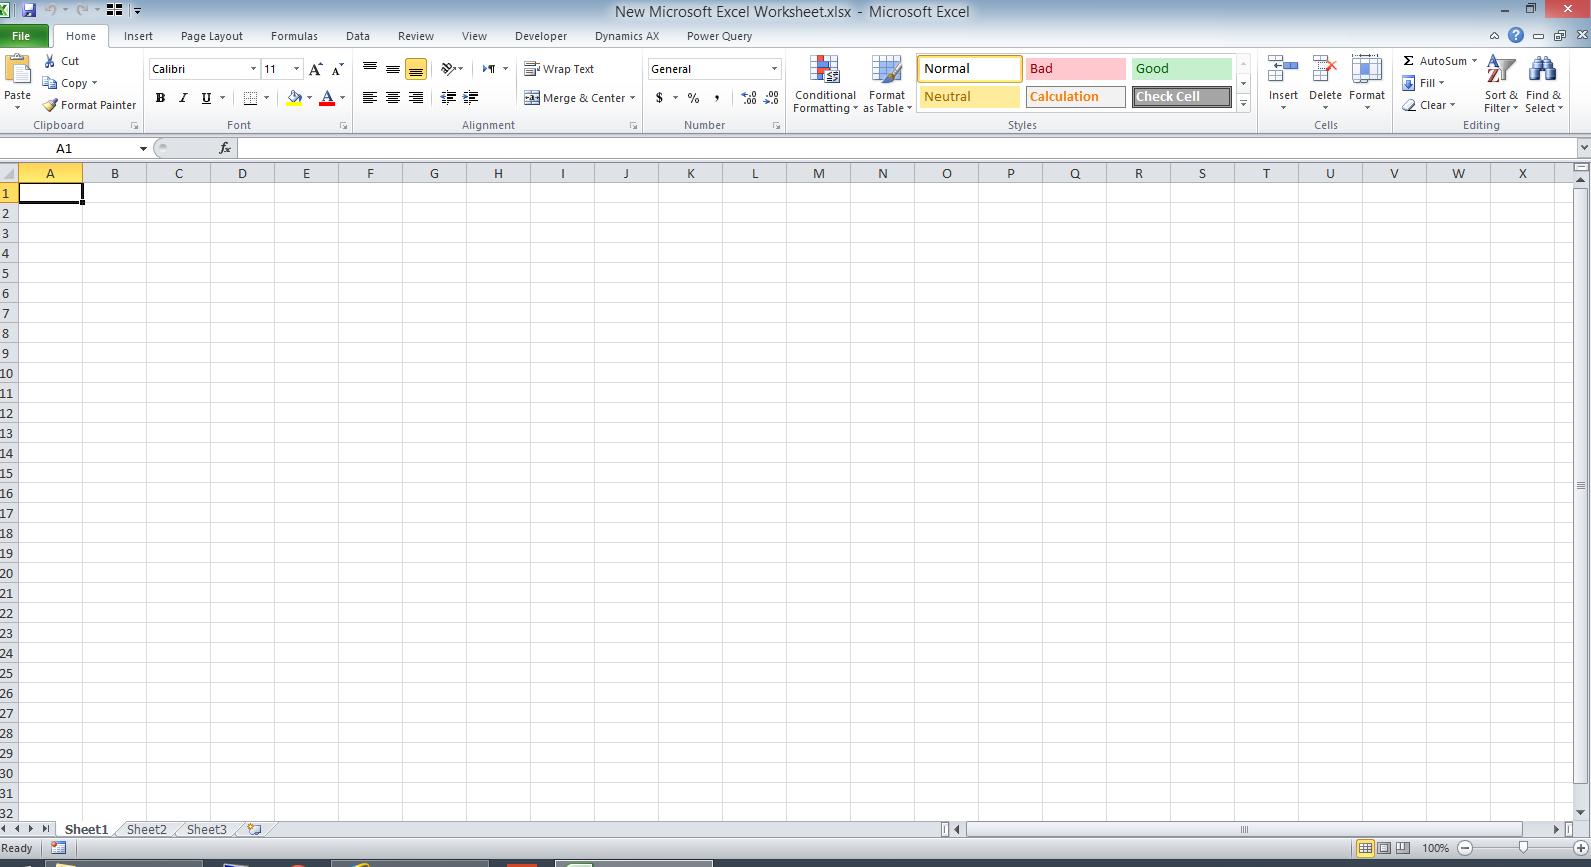Toggle Wrap Text on

coord(559,69)
